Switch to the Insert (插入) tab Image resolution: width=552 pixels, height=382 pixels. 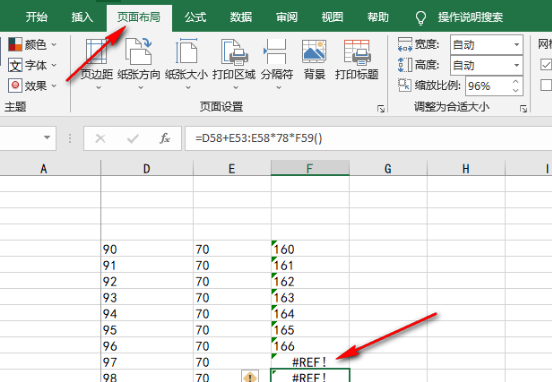pyautogui.click(x=82, y=17)
